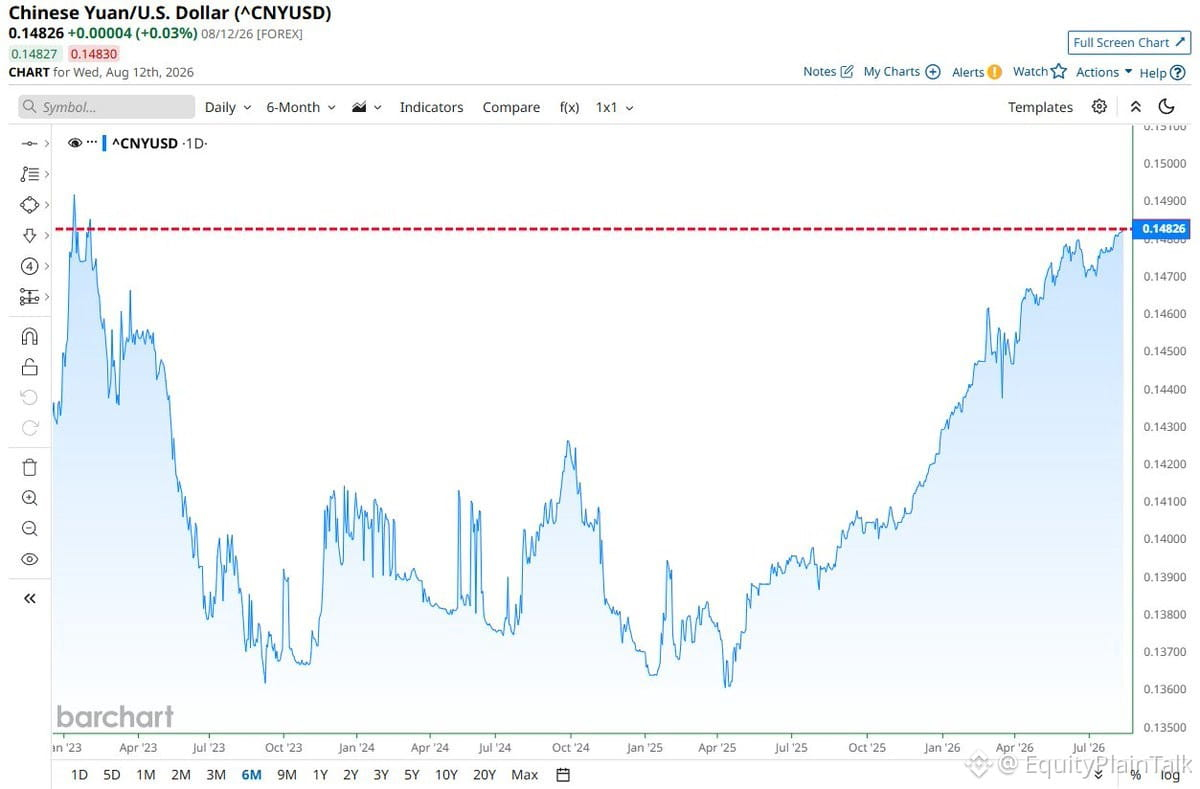The width and height of the screenshot is (1200, 789).
Task: Expand the horizontal line tool group arrow
Action: pos(47,144)
